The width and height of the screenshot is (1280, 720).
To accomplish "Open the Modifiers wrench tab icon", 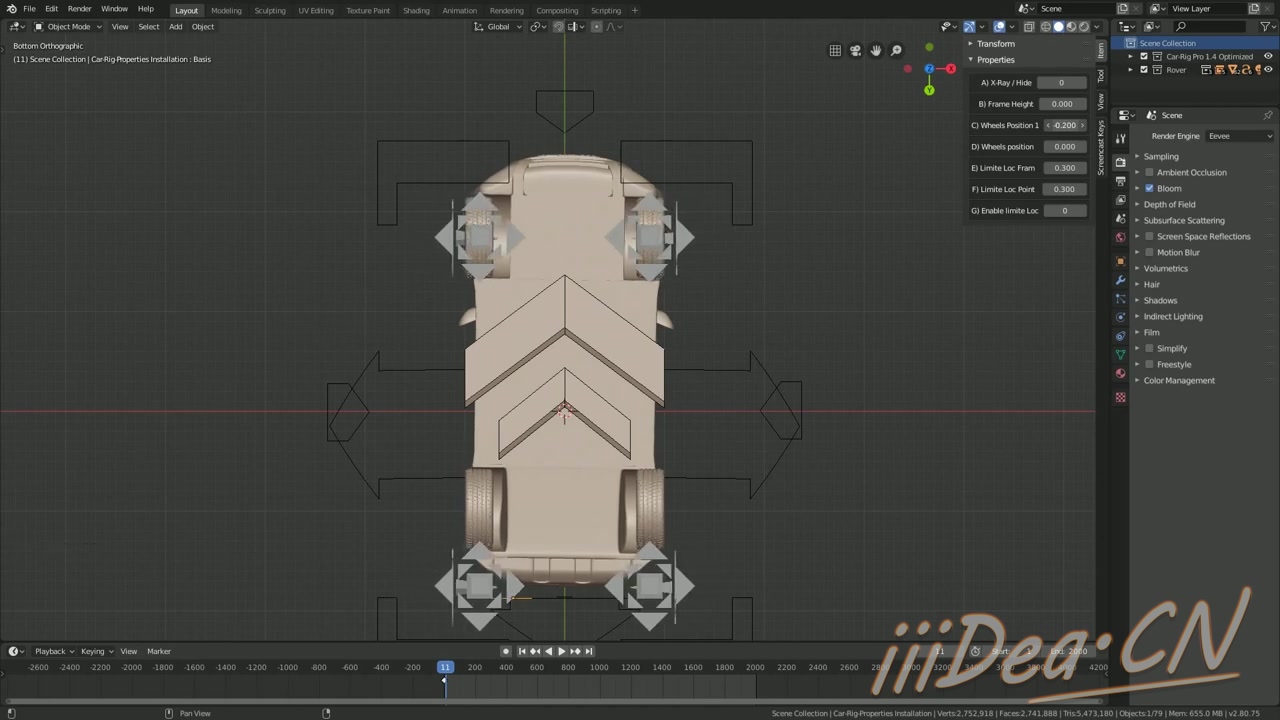I will [1120, 279].
